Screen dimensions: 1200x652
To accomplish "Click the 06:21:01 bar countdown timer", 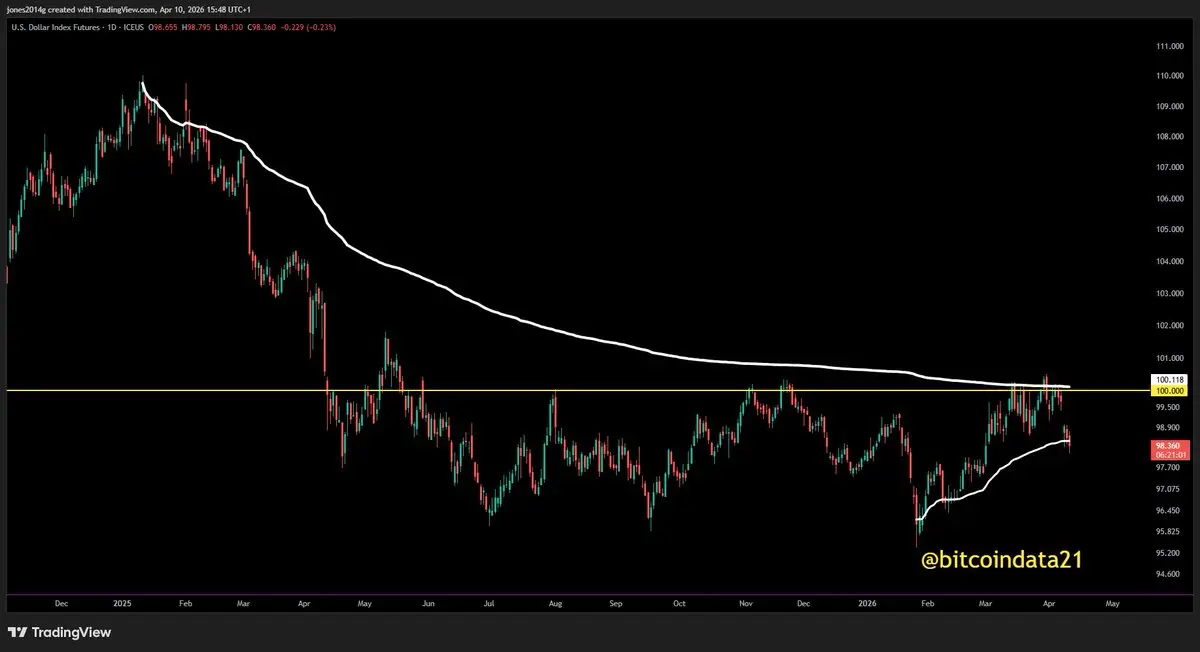I will (x=1168, y=454).
